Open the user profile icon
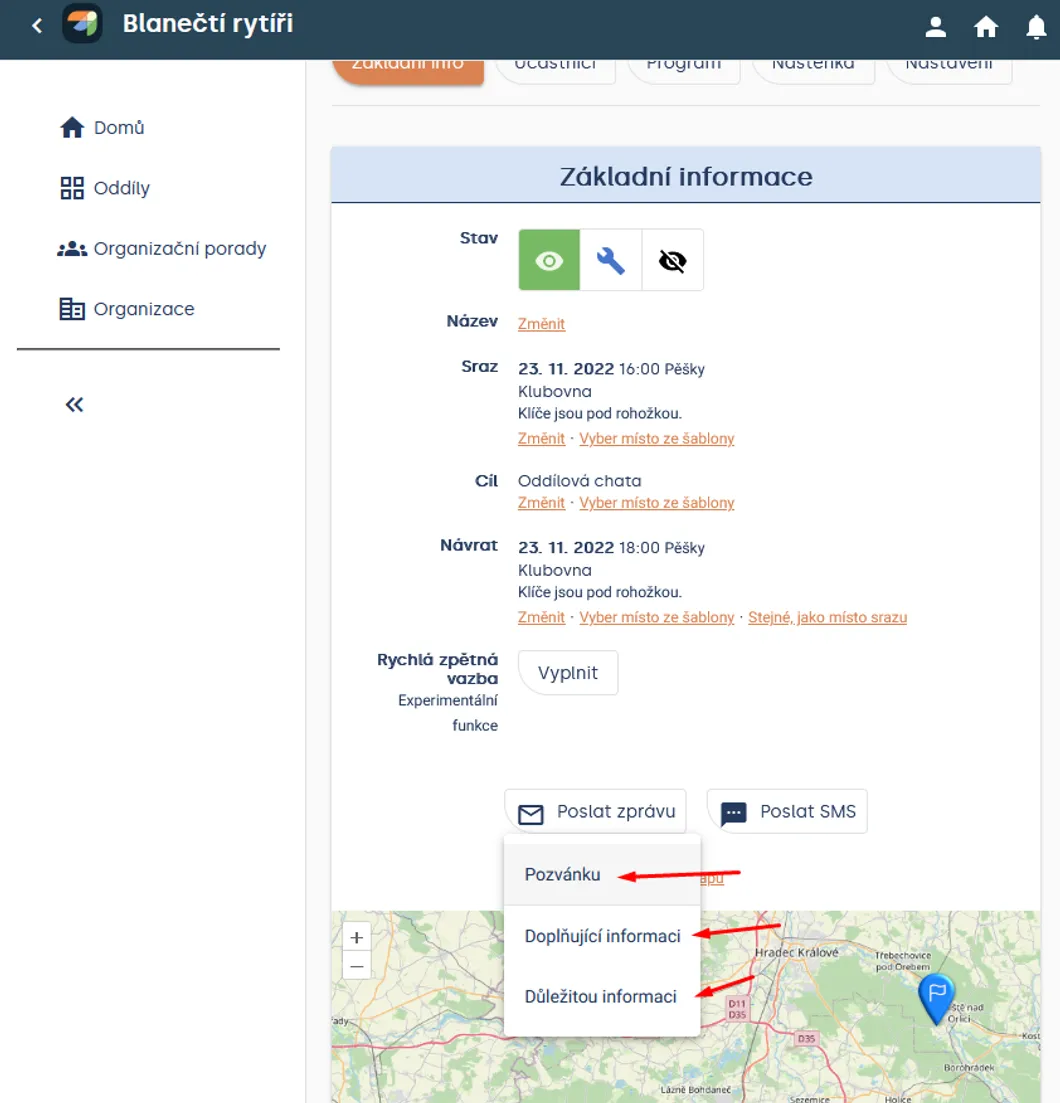This screenshot has width=1060, height=1103. (935, 27)
